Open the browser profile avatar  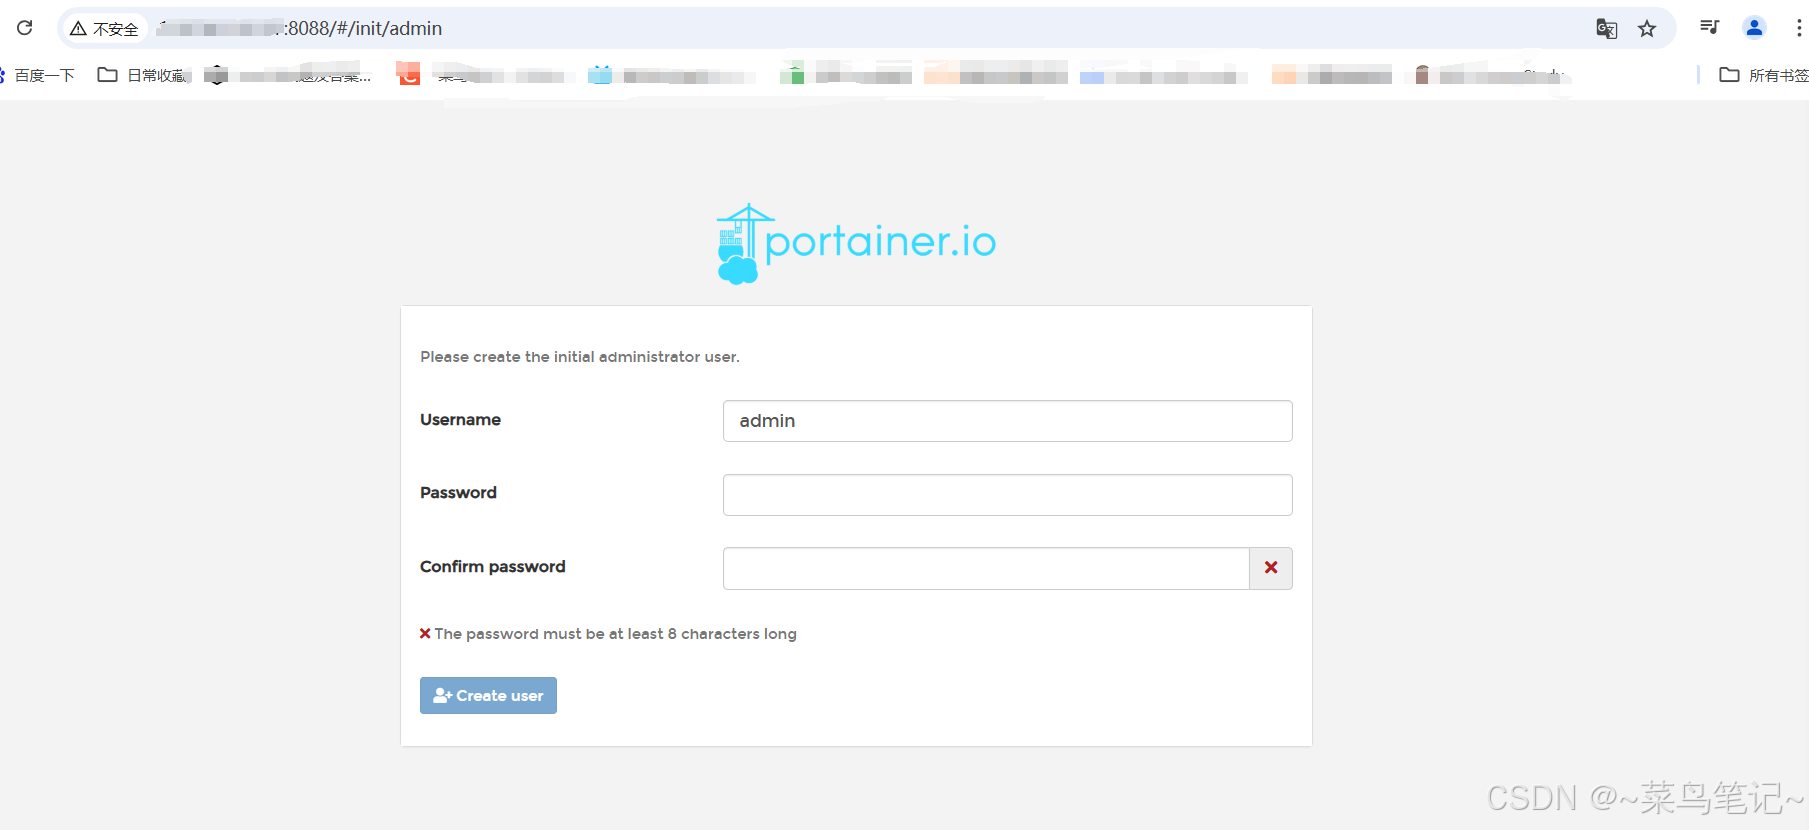point(1754,28)
